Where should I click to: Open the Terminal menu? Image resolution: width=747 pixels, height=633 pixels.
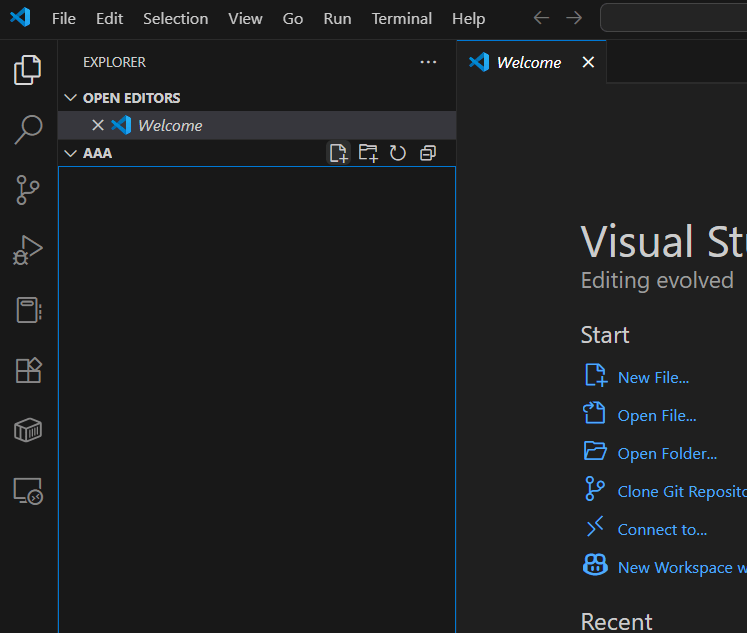point(402,19)
